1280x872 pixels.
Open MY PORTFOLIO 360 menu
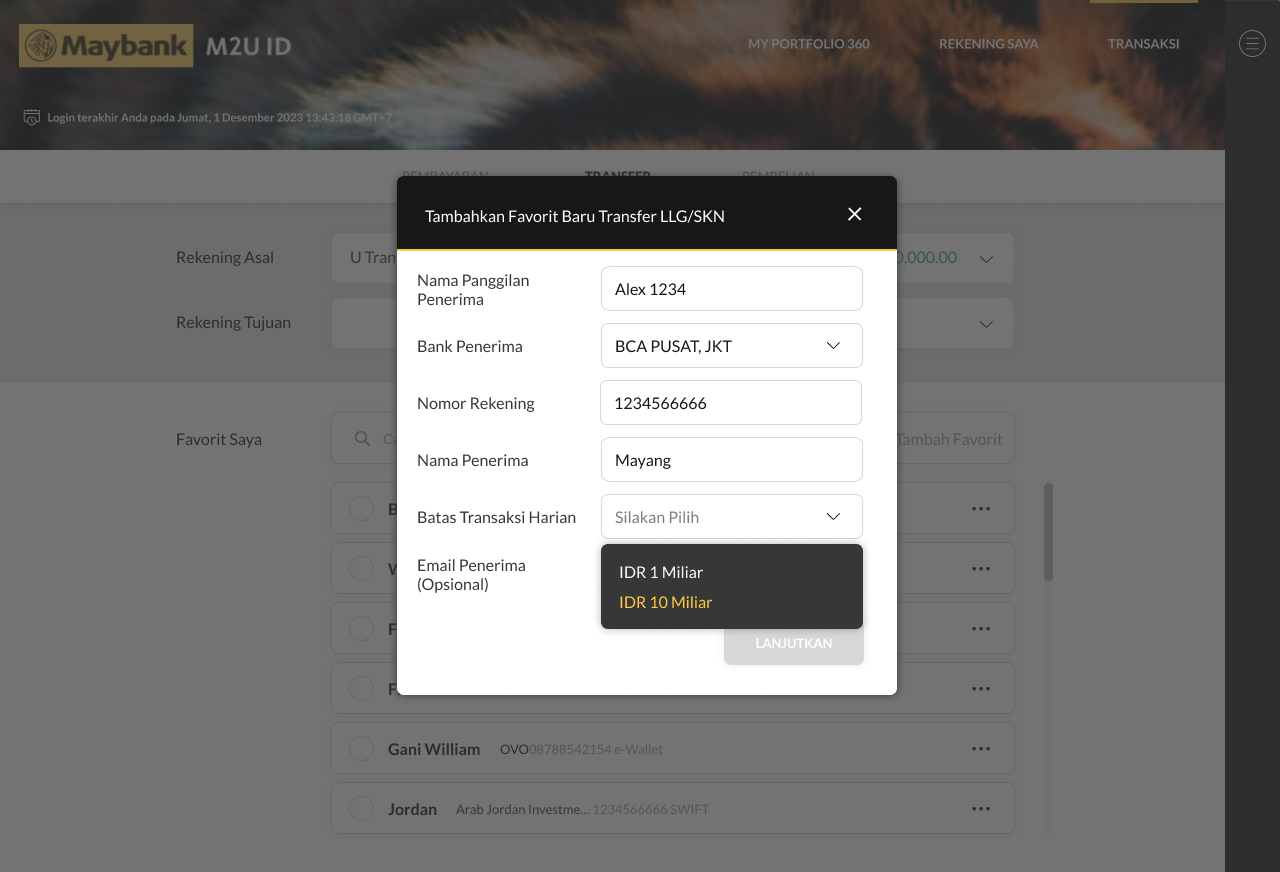click(x=809, y=44)
